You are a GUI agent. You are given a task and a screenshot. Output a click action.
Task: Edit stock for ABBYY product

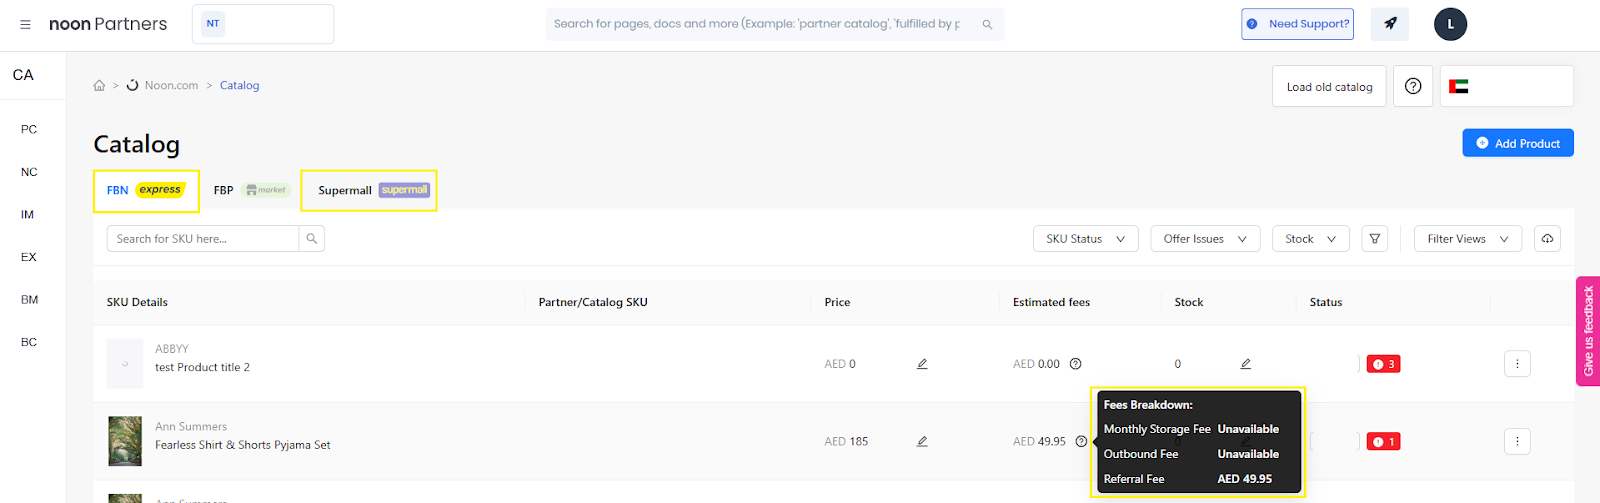[1245, 364]
